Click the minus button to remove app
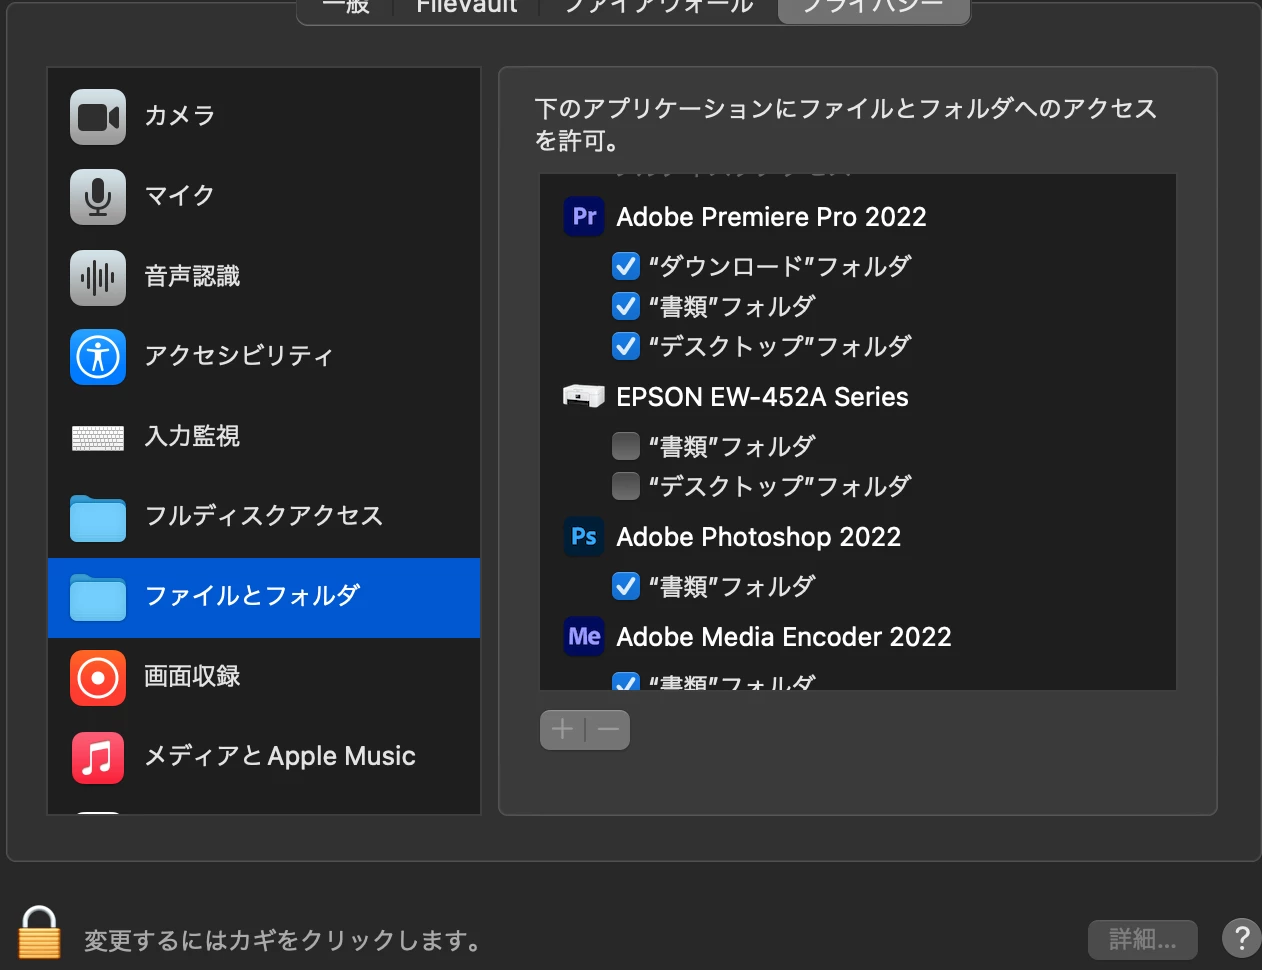 pos(608,730)
